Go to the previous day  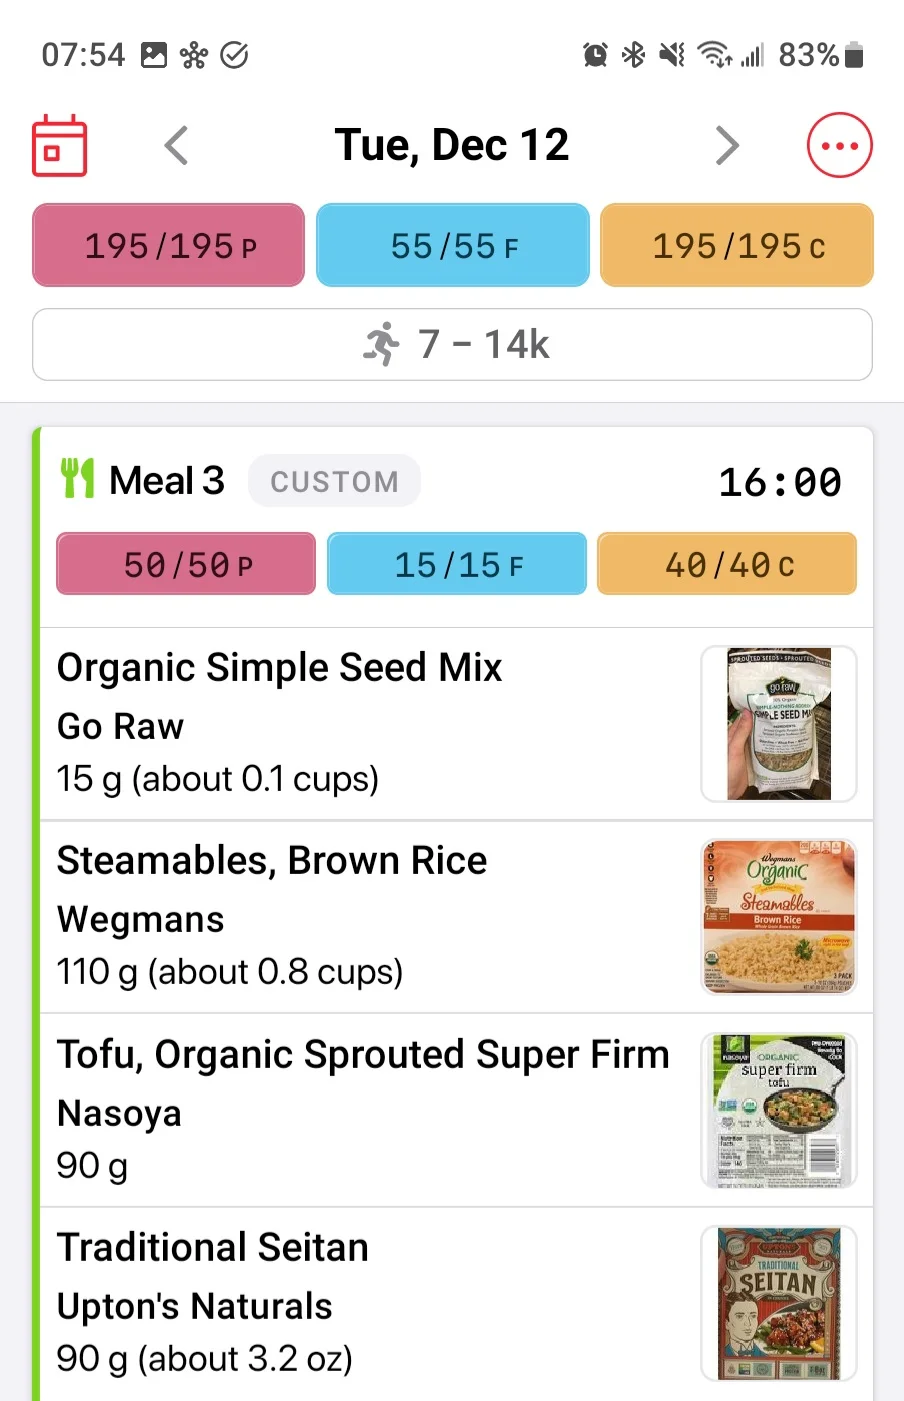tap(176, 146)
